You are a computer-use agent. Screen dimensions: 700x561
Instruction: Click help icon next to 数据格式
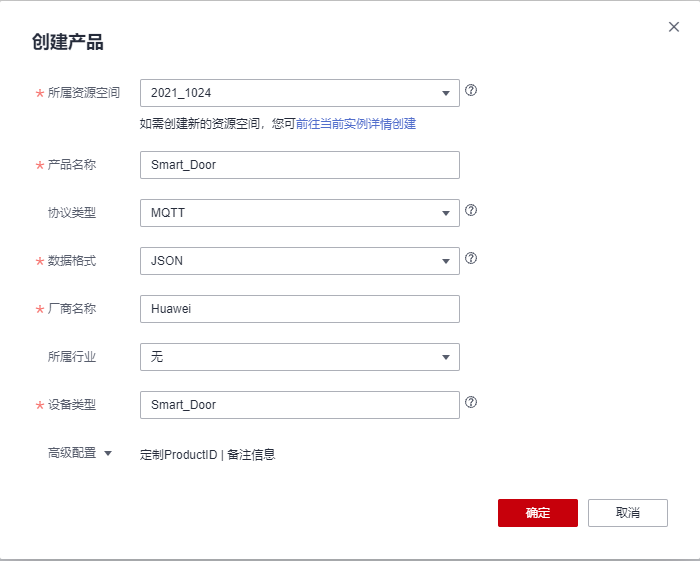click(471, 258)
